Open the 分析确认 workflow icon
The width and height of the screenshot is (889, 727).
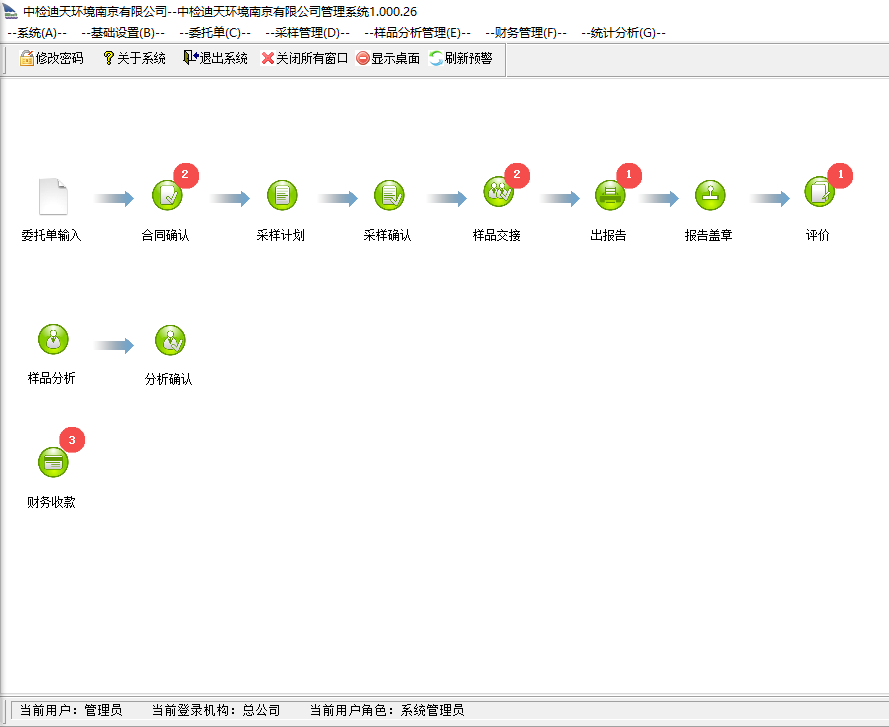170,340
